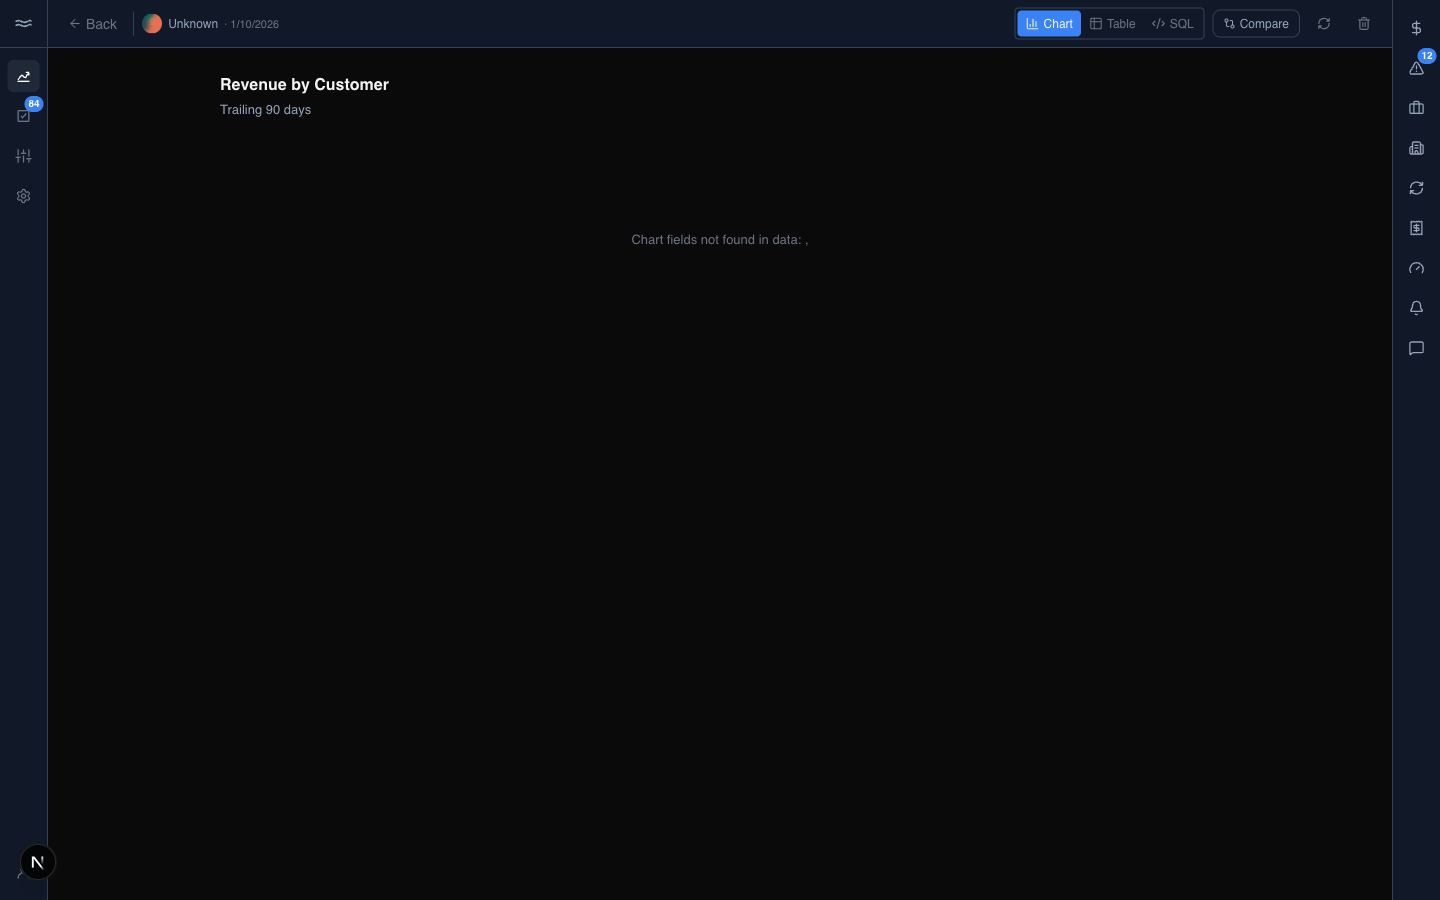Click the Compare button
This screenshot has height=900, width=1440.
tap(1256, 24)
